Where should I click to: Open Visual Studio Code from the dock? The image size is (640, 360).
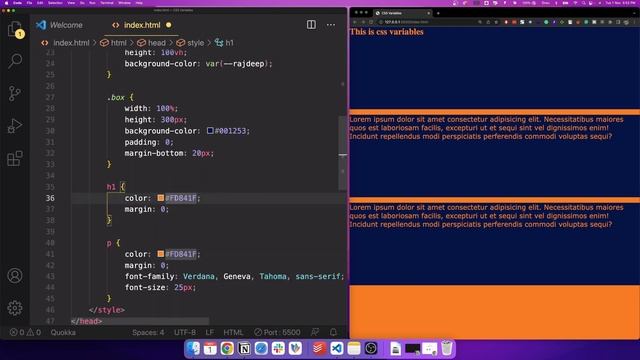[337, 348]
